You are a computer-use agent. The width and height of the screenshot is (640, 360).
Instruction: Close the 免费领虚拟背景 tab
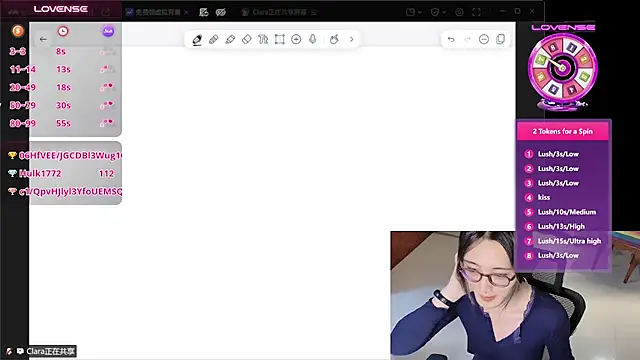186,12
